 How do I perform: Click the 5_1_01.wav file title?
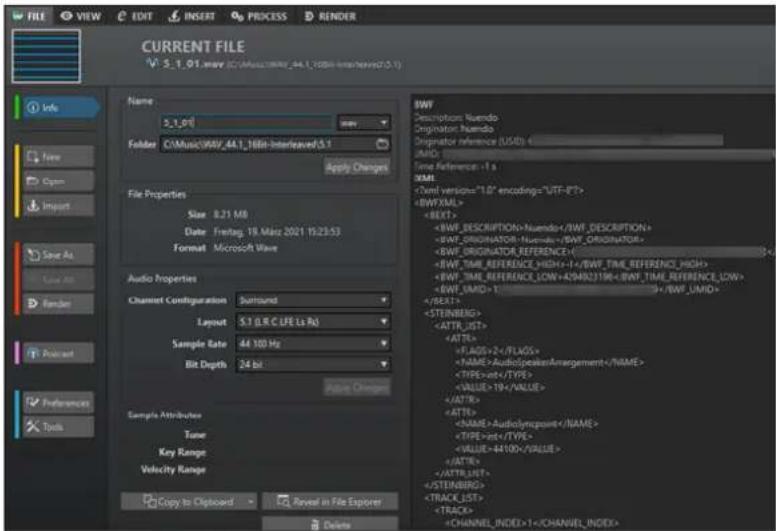[x=194, y=64]
